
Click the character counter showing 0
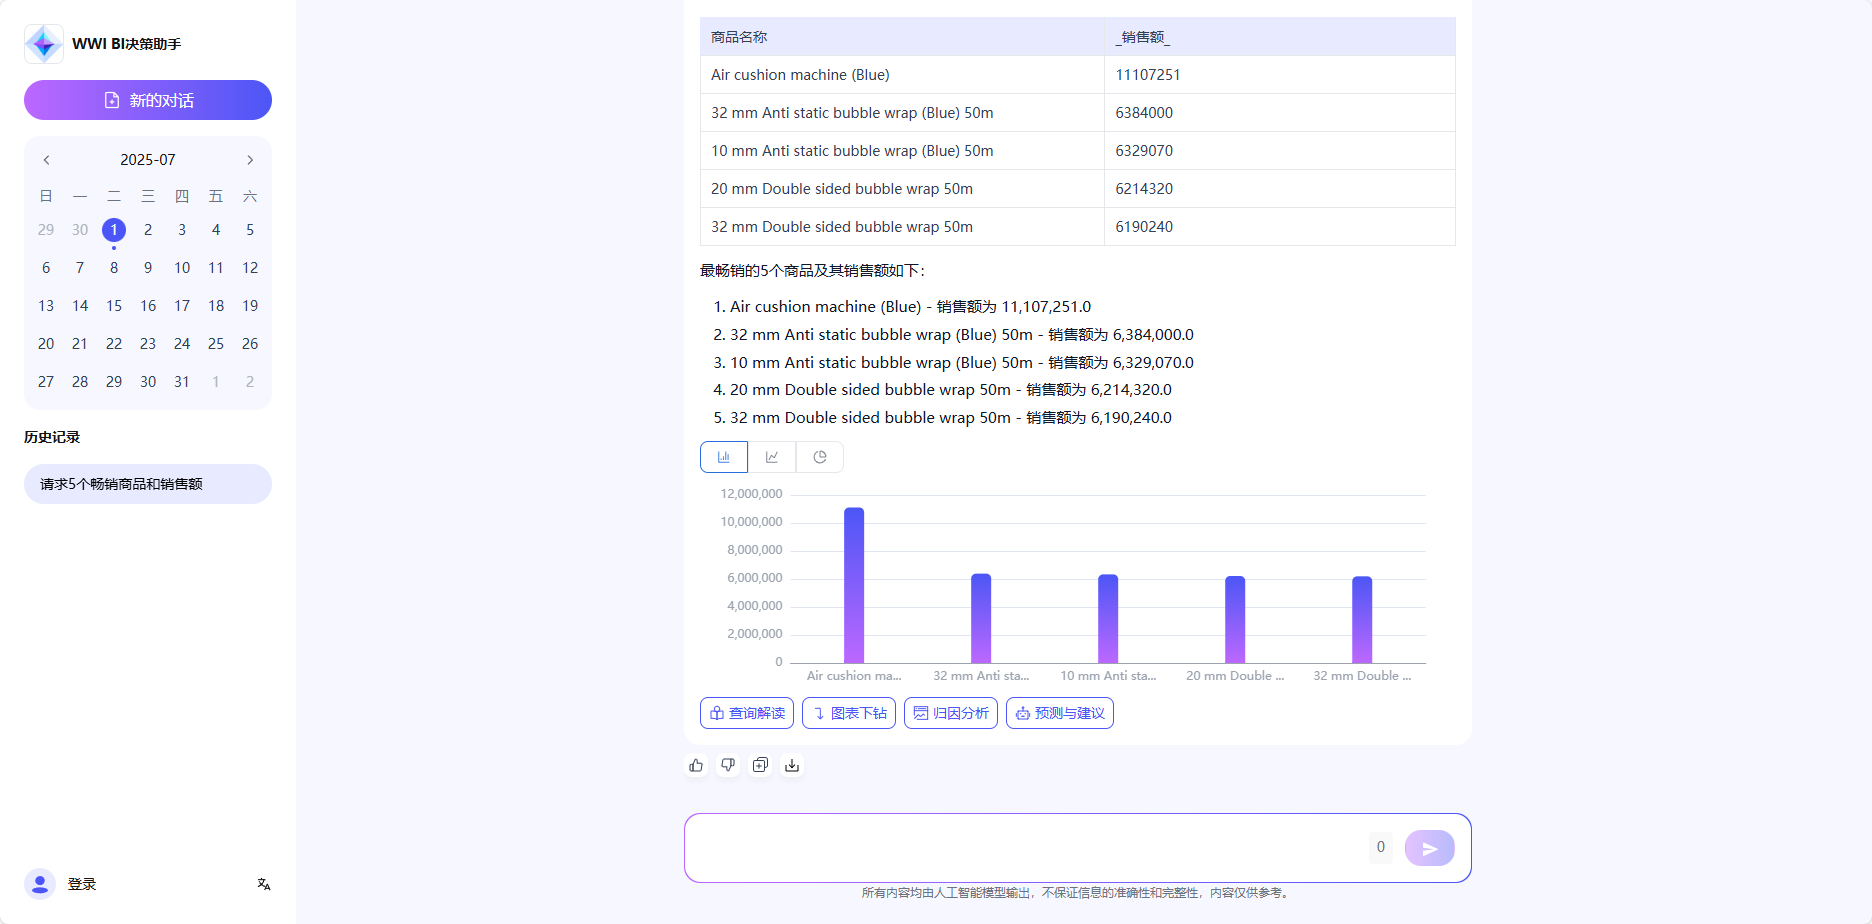pyautogui.click(x=1381, y=847)
